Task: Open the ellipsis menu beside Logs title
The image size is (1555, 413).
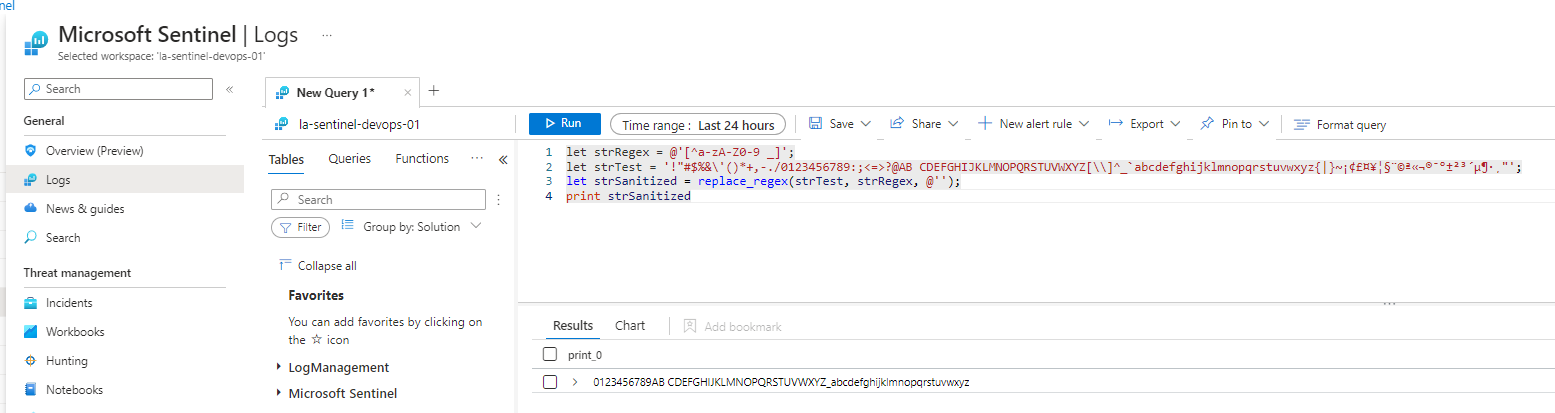Action: (x=326, y=35)
